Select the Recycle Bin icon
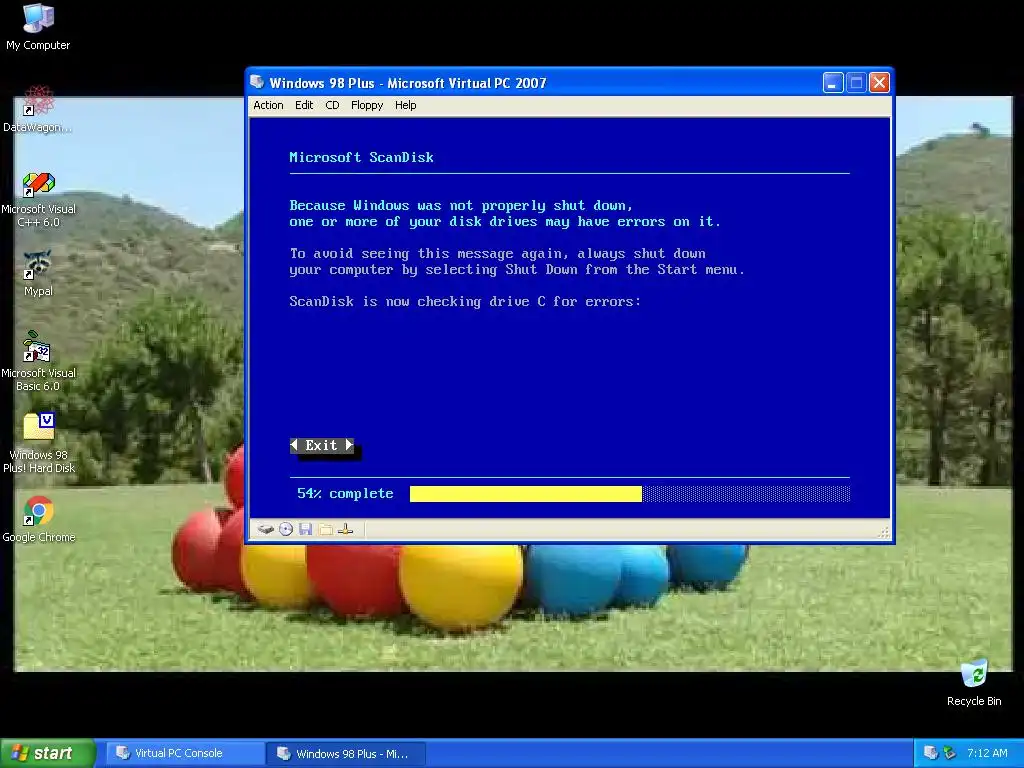 point(974,683)
